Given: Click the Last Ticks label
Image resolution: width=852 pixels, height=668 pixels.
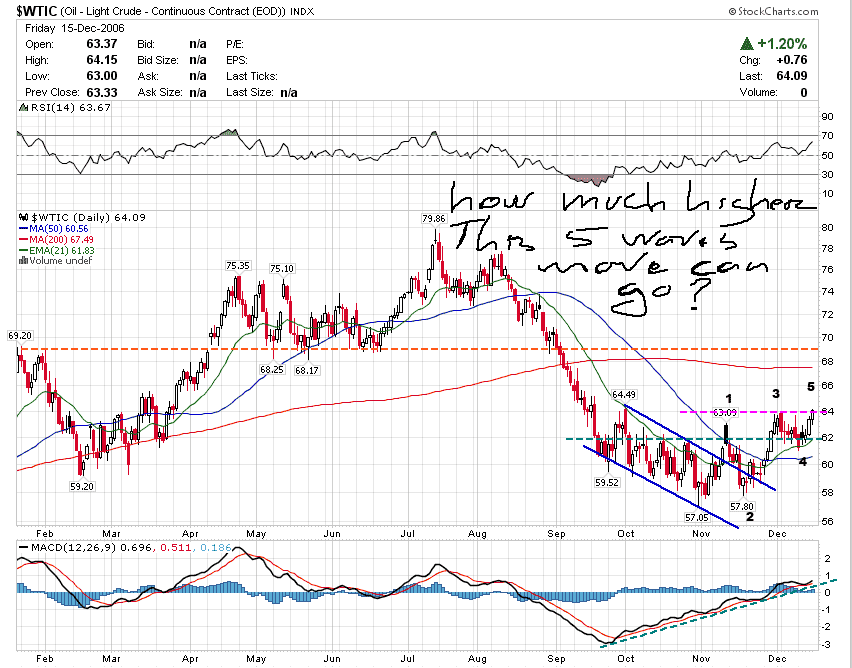Looking at the screenshot, I should pyautogui.click(x=252, y=76).
